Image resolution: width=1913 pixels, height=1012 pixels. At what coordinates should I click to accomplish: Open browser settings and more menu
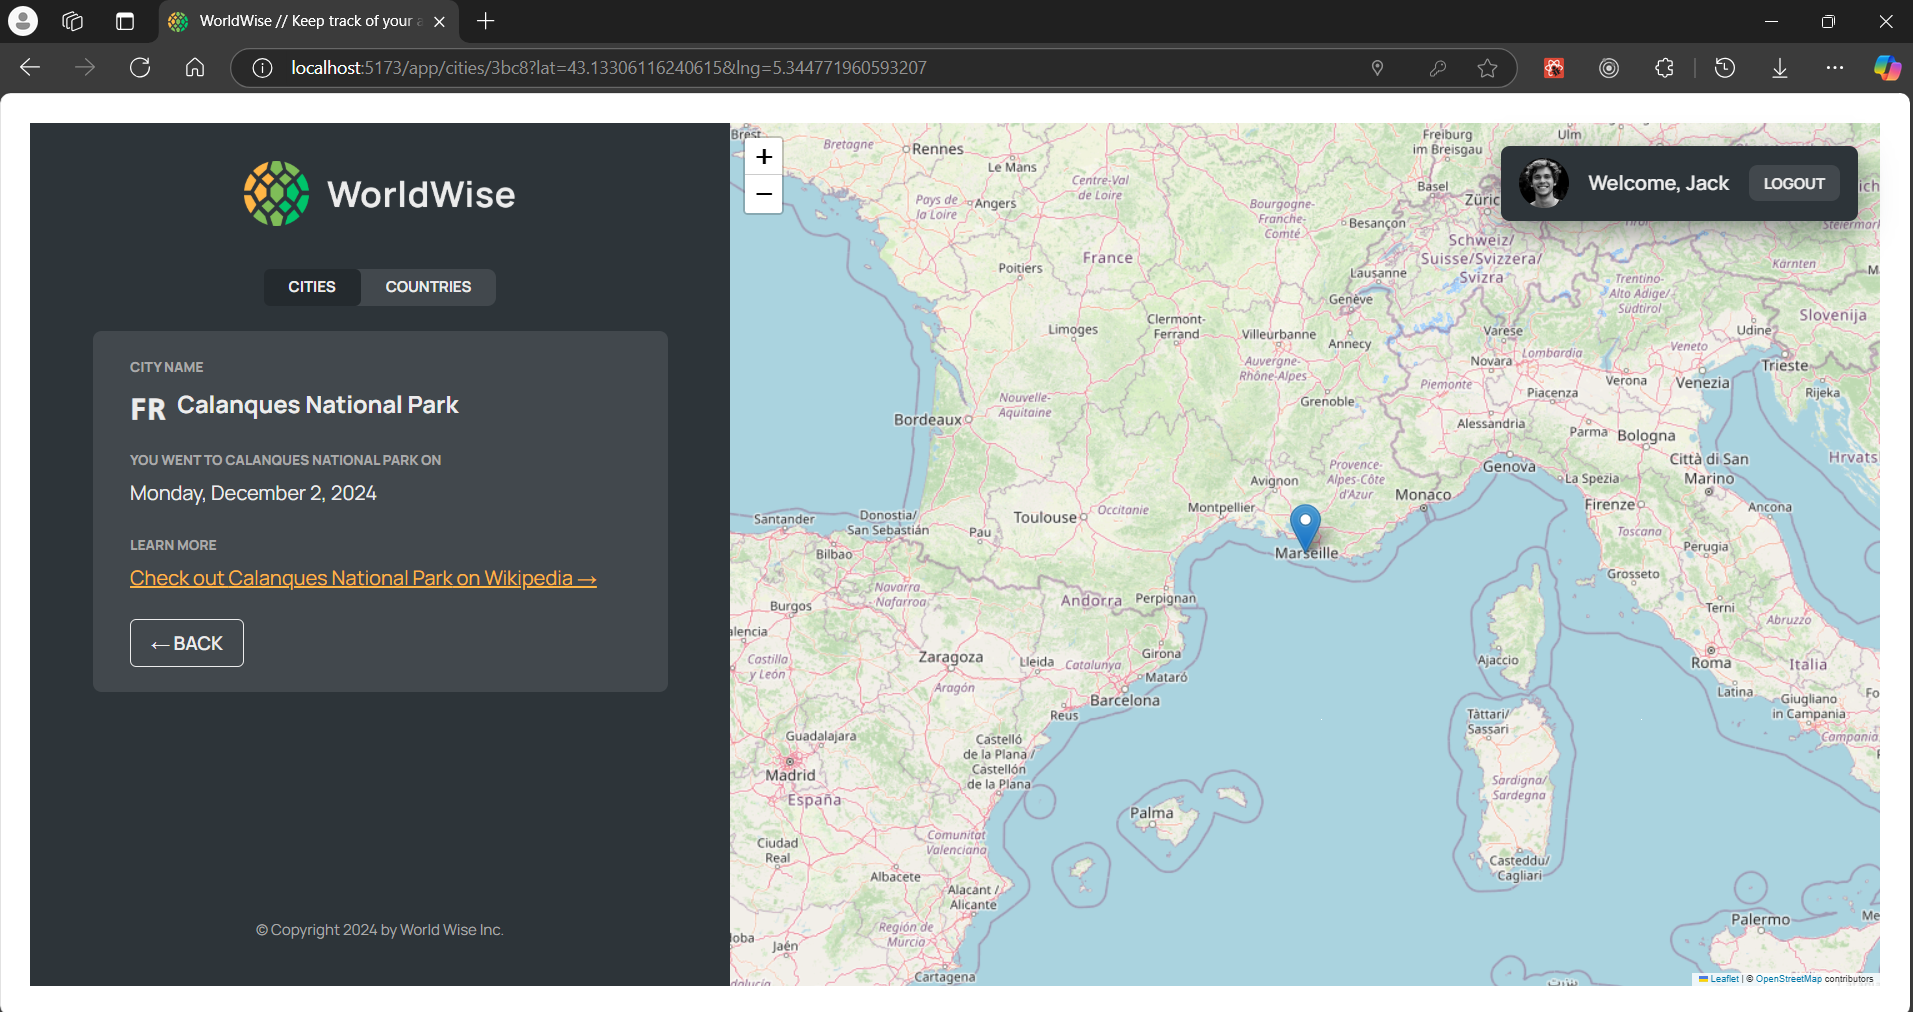pyautogui.click(x=1835, y=68)
